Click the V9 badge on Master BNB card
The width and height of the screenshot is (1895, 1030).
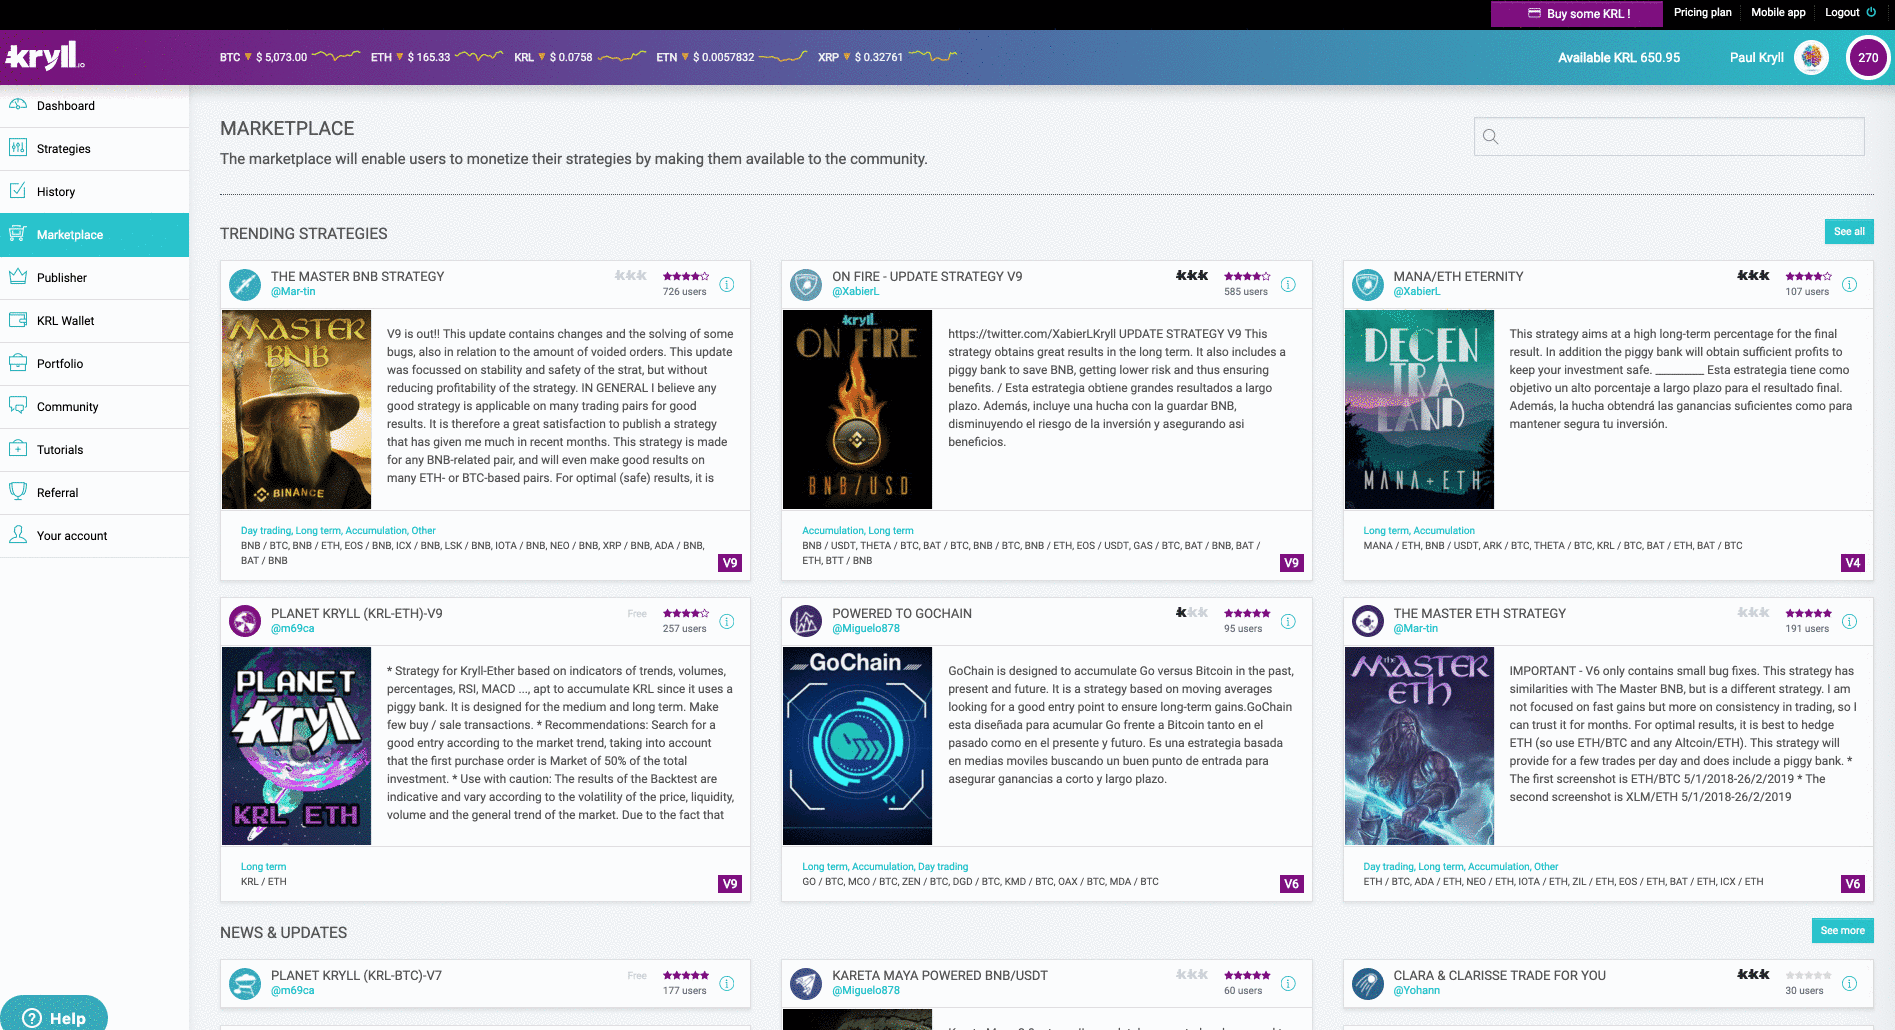[x=730, y=563]
